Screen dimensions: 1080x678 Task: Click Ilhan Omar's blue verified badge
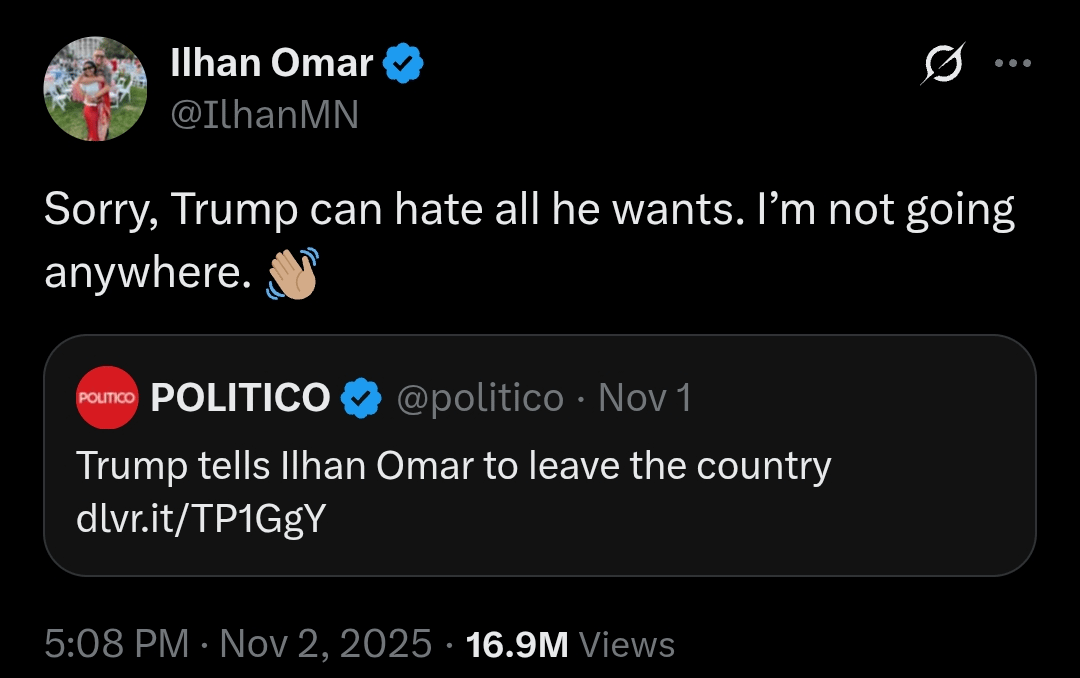coord(404,65)
